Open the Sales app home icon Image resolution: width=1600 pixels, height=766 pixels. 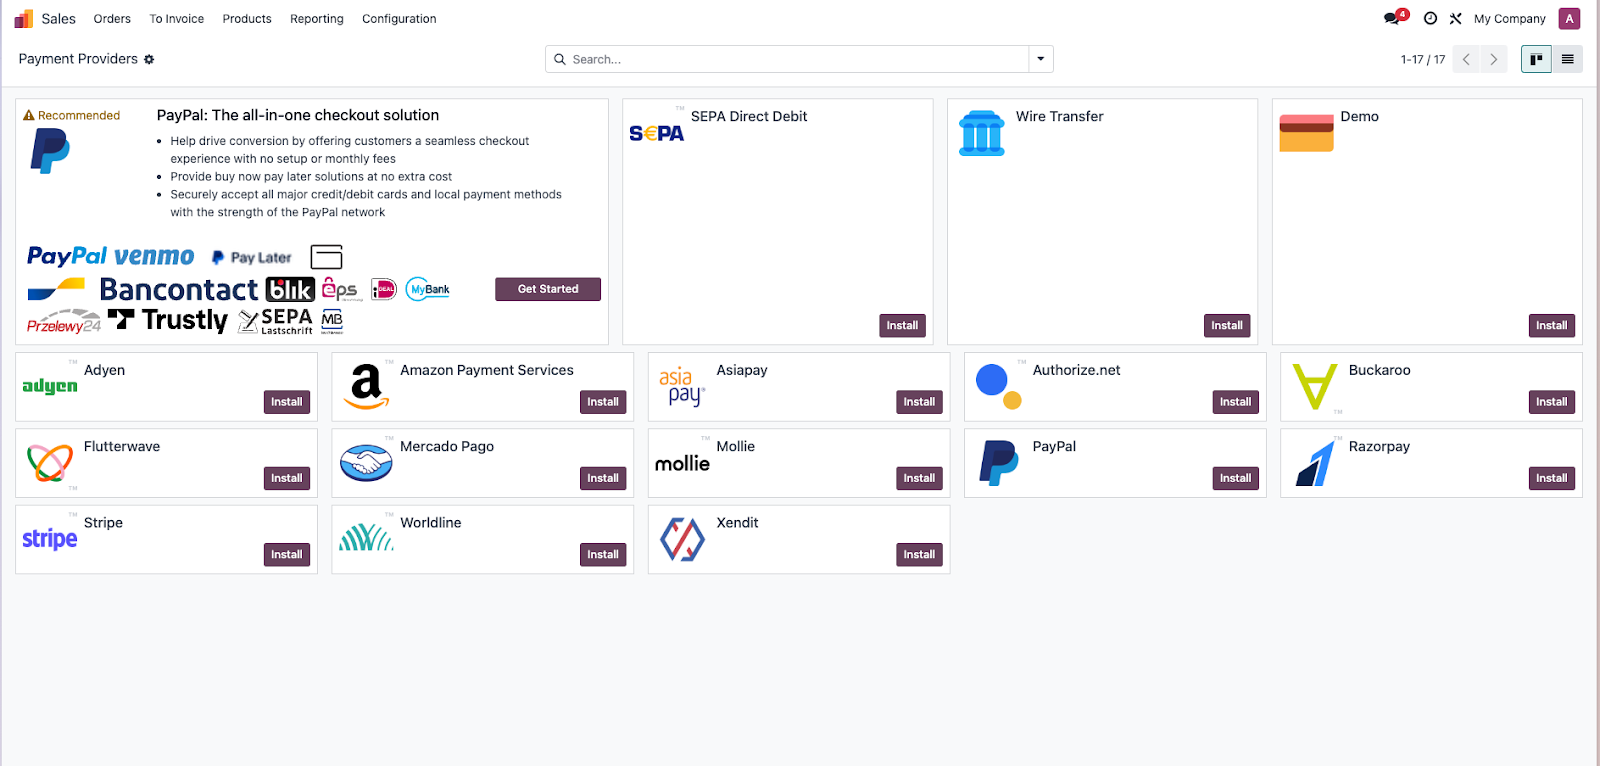tap(23, 18)
